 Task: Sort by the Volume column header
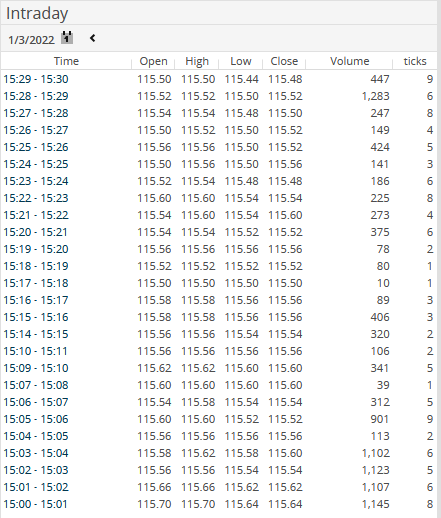click(349, 61)
